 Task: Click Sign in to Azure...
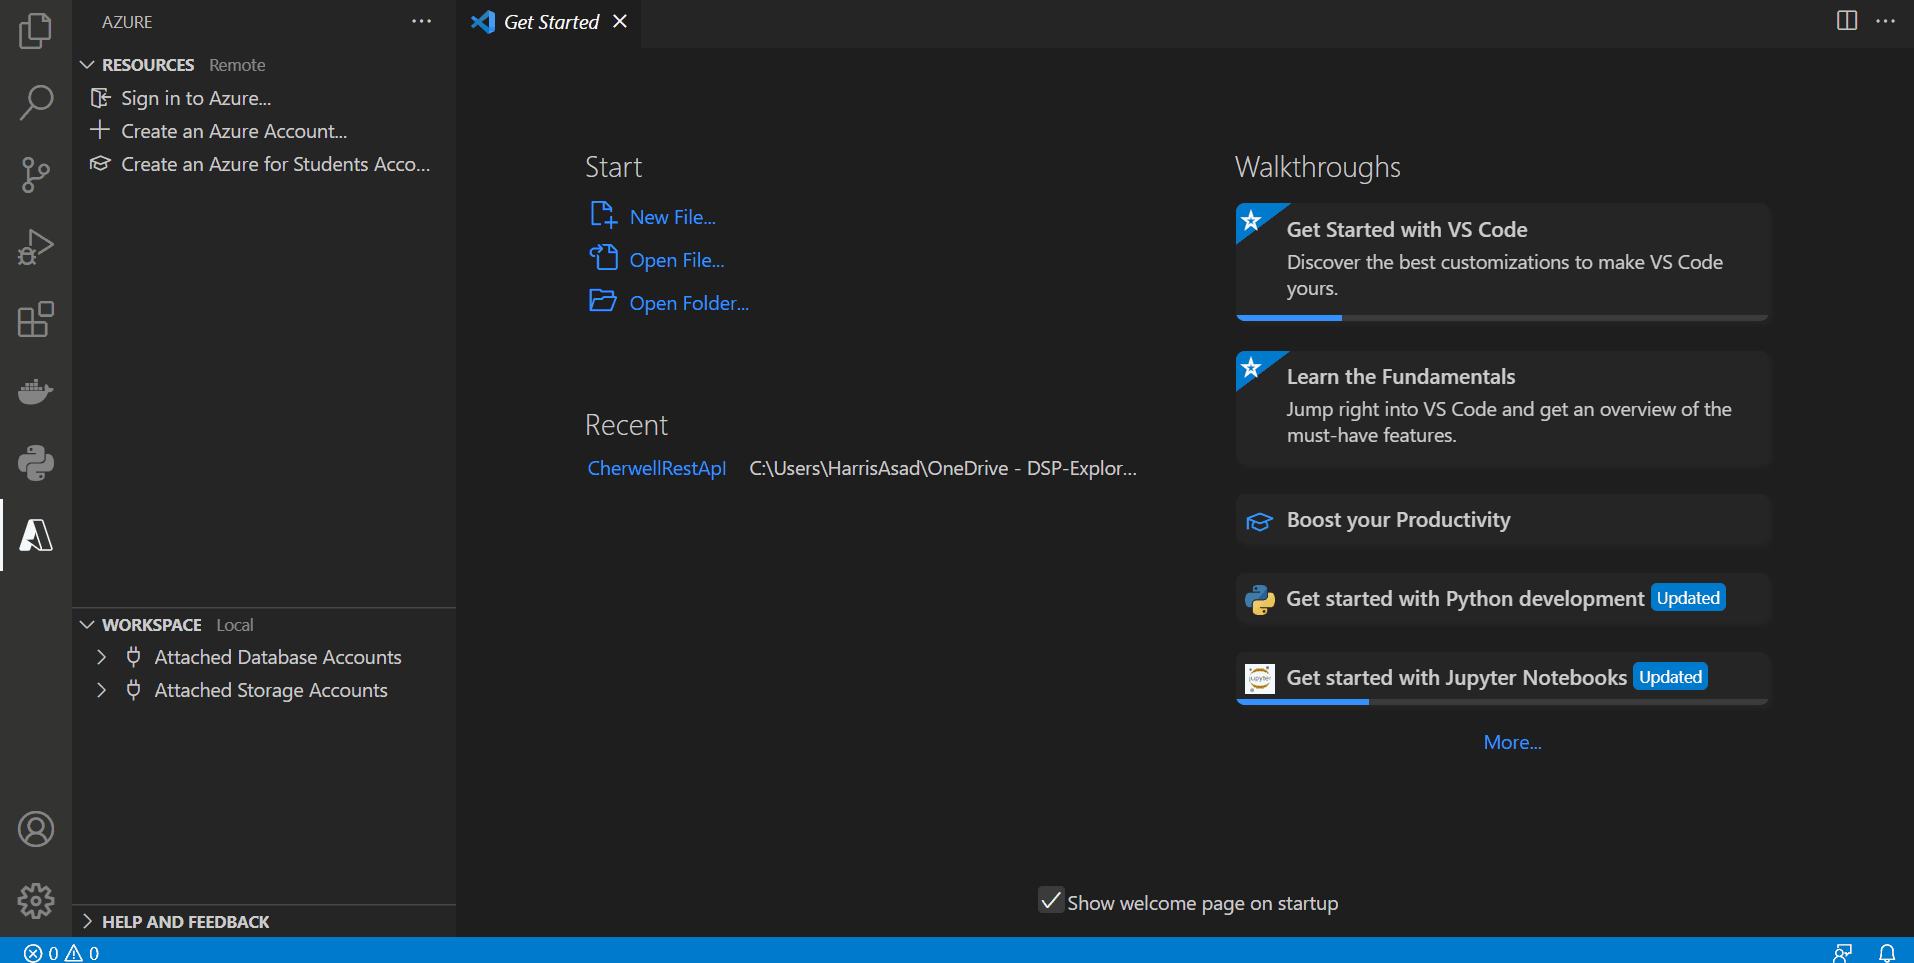click(196, 98)
